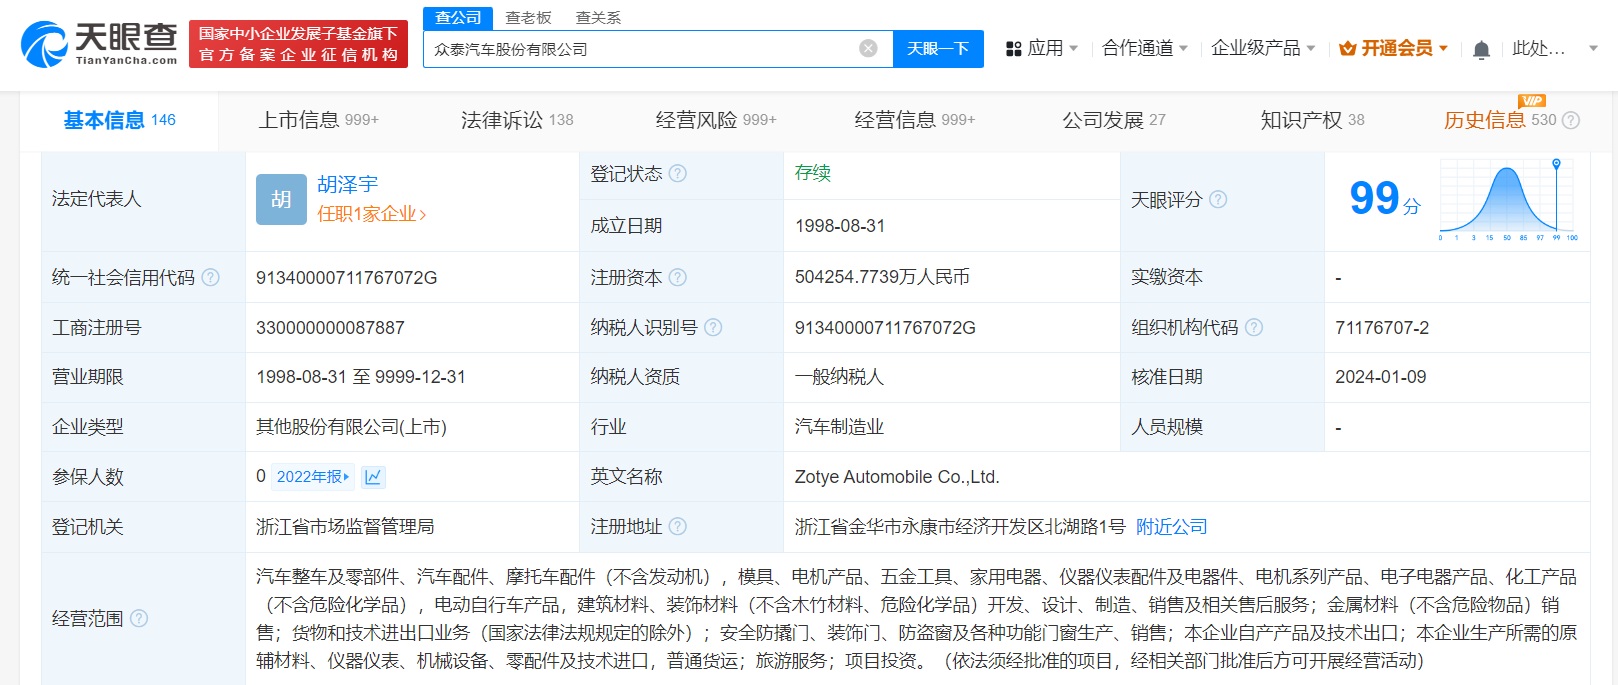The height and width of the screenshot is (685, 1618).
Task: Click registration number 330000000087887
Action: (x=330, y=328)
